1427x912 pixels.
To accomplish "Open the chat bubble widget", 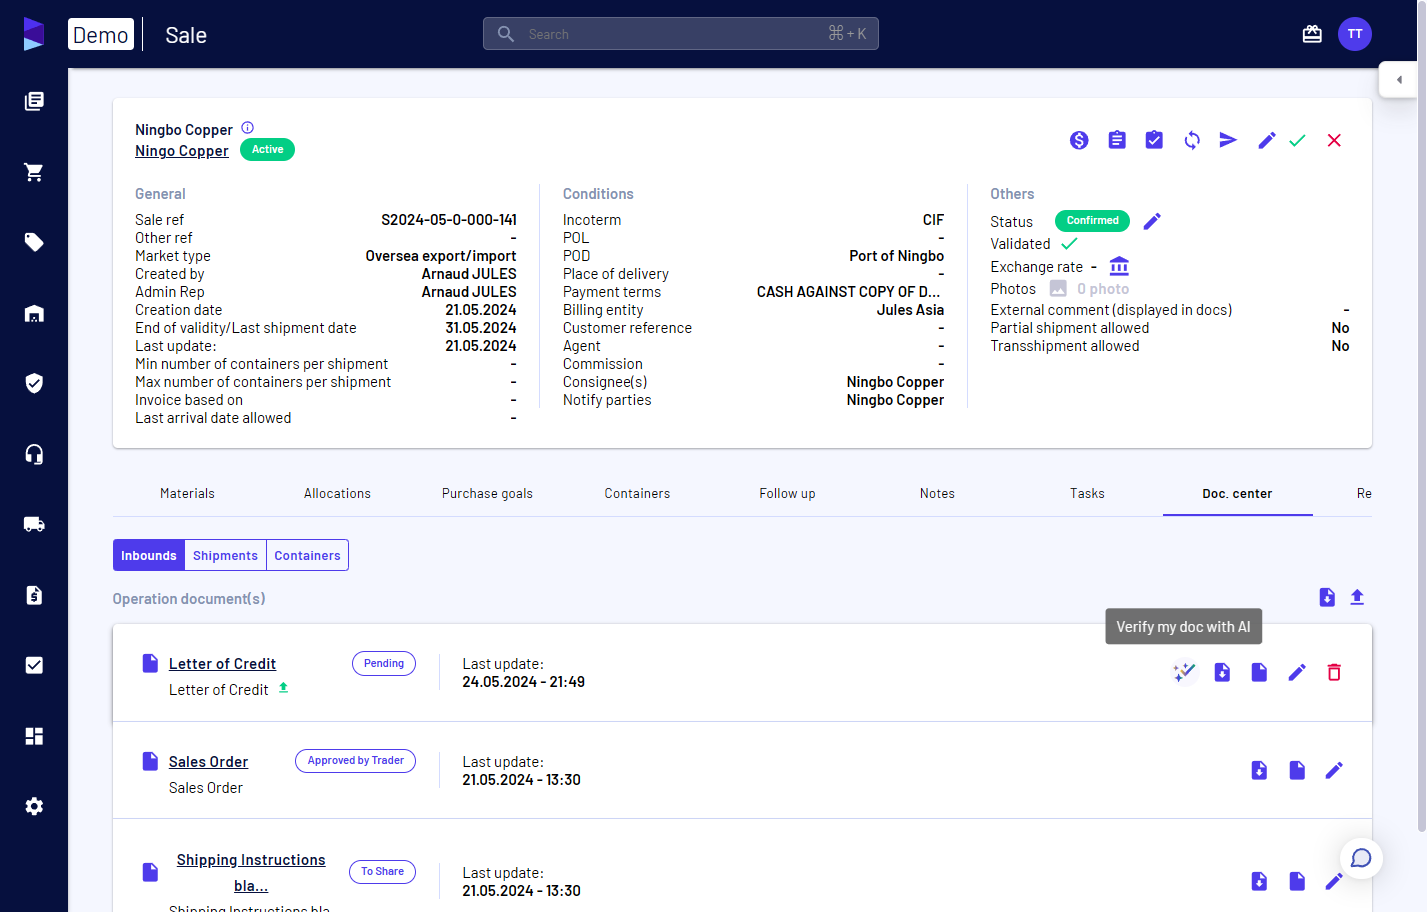I will coord(1361,858).
